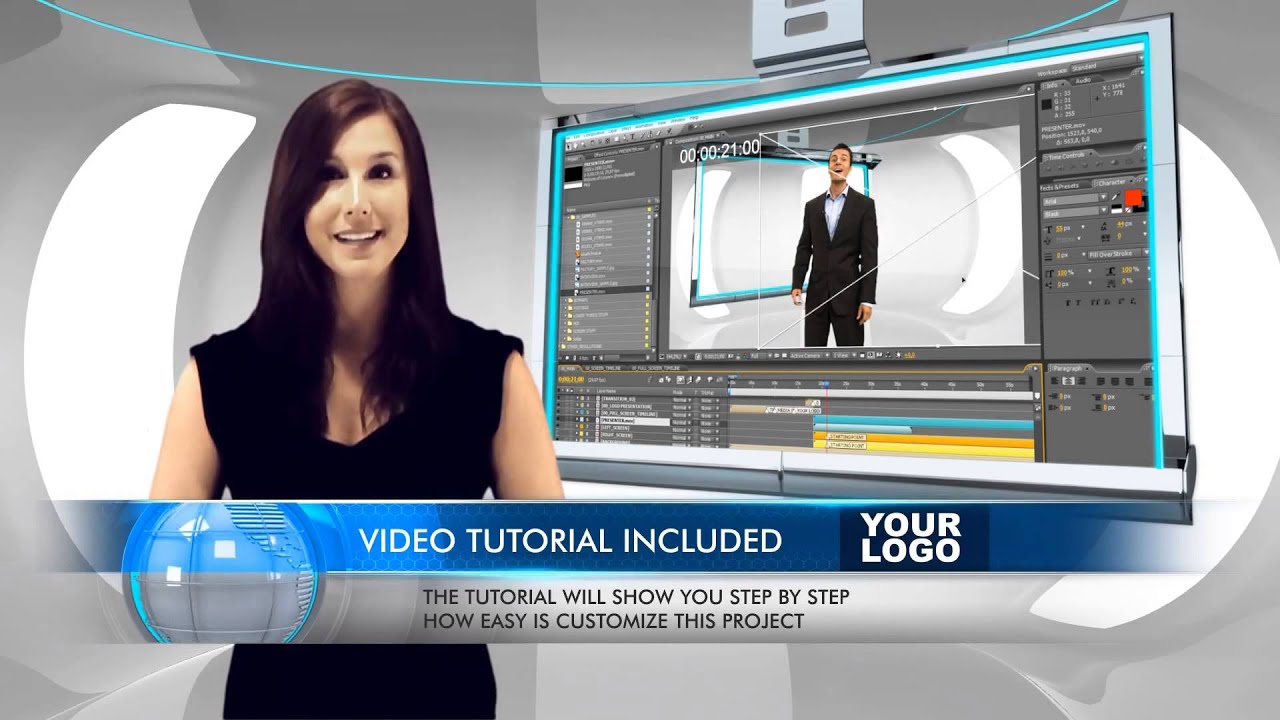Click the always preview icon in viewer footer
The height and width of the screenshot is (720, 1280).
[x=661, y=355]
